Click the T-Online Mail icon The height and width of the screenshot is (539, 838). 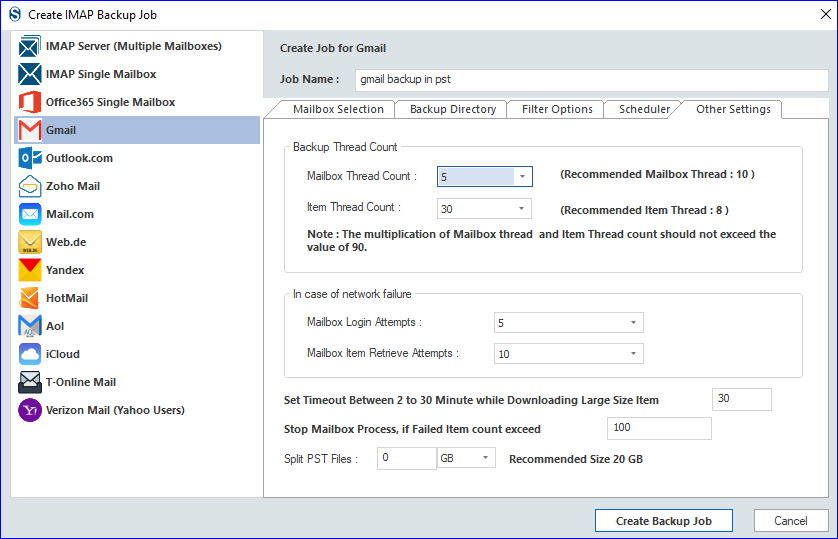tap(29, 382)
